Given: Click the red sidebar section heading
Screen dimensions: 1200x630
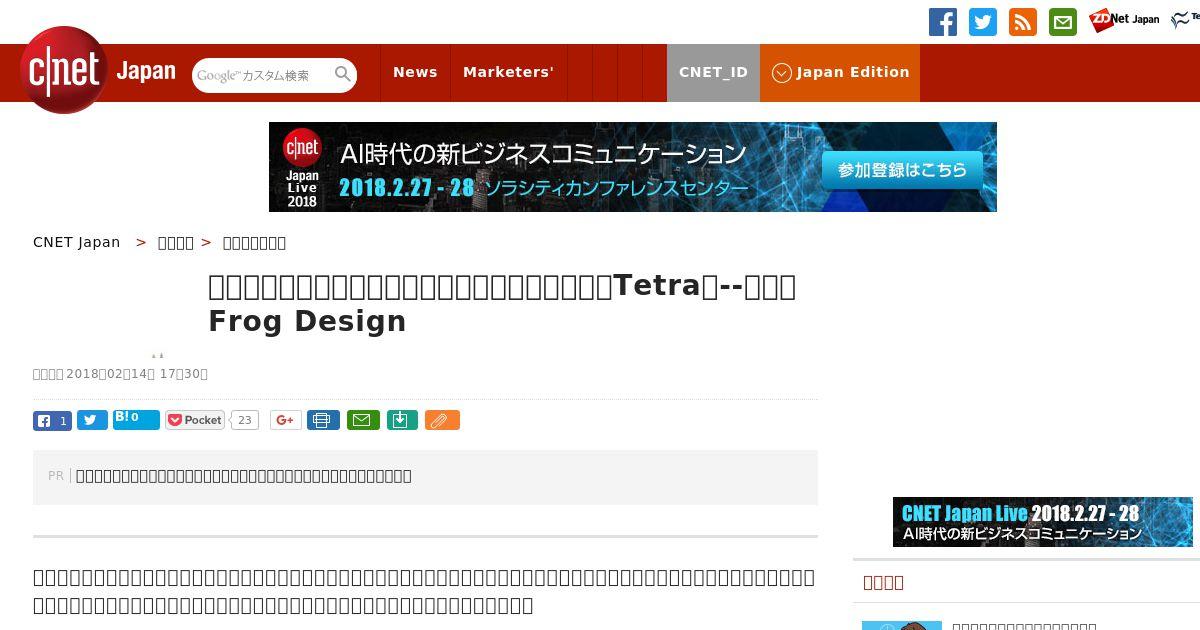Looking at the screenshot, I should point(883,582).
